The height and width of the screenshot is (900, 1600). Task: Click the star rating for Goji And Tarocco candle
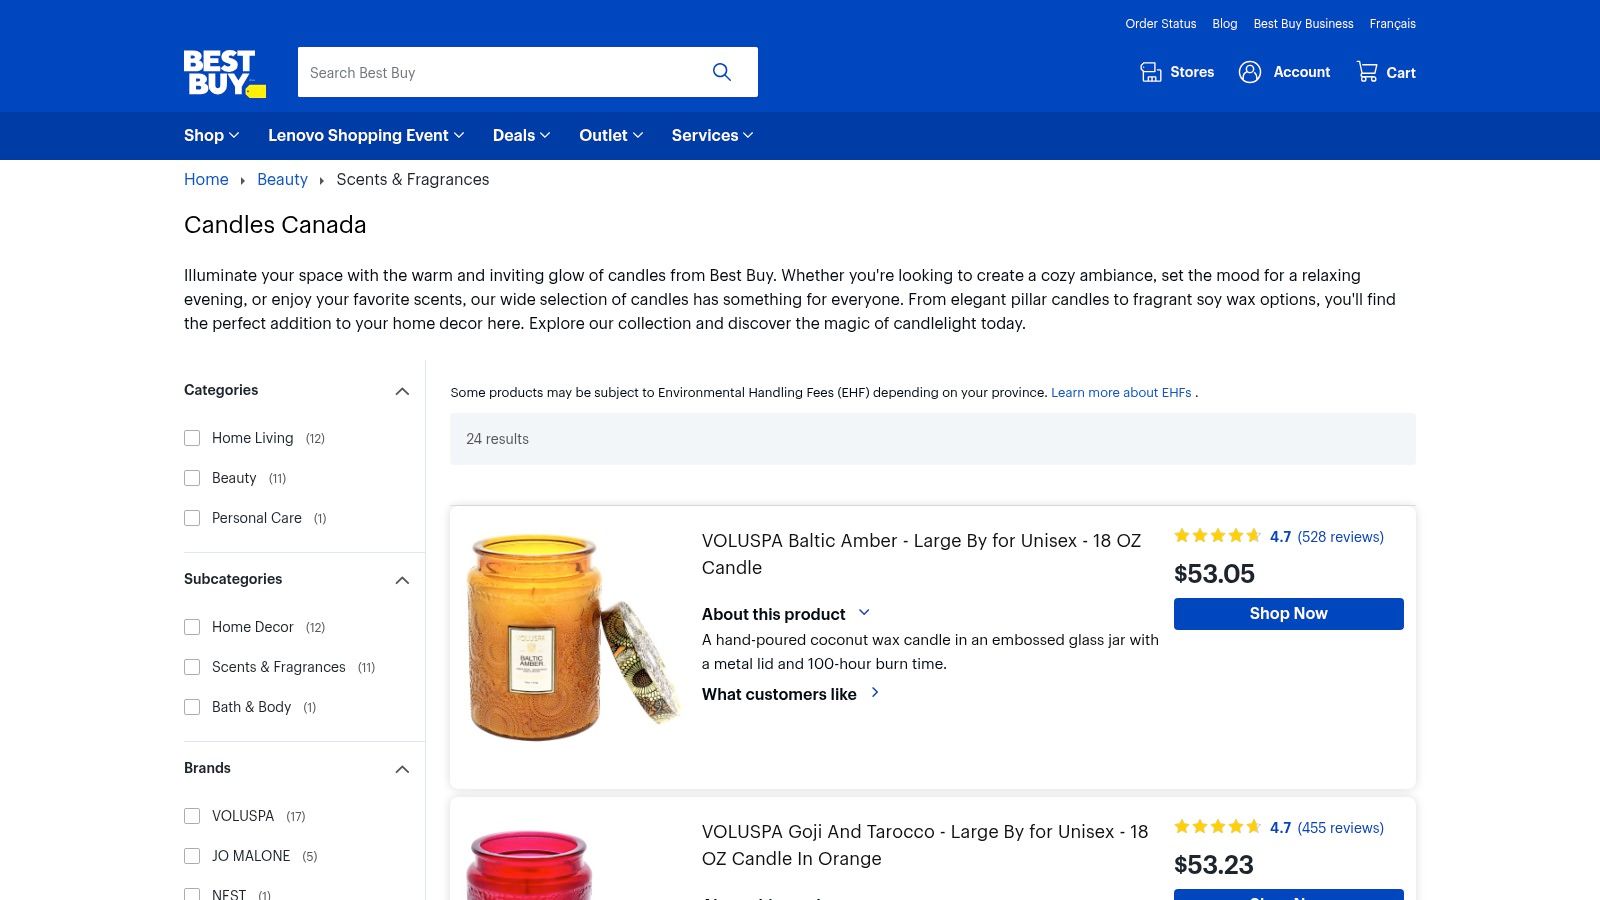click(x=1218, y=827)
